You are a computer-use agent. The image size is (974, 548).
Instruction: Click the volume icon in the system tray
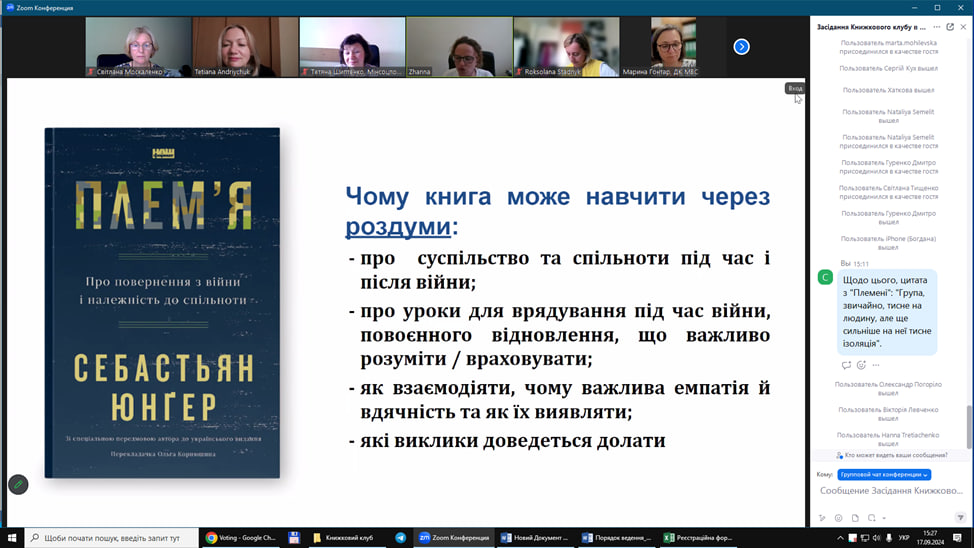tap(876, 538)
